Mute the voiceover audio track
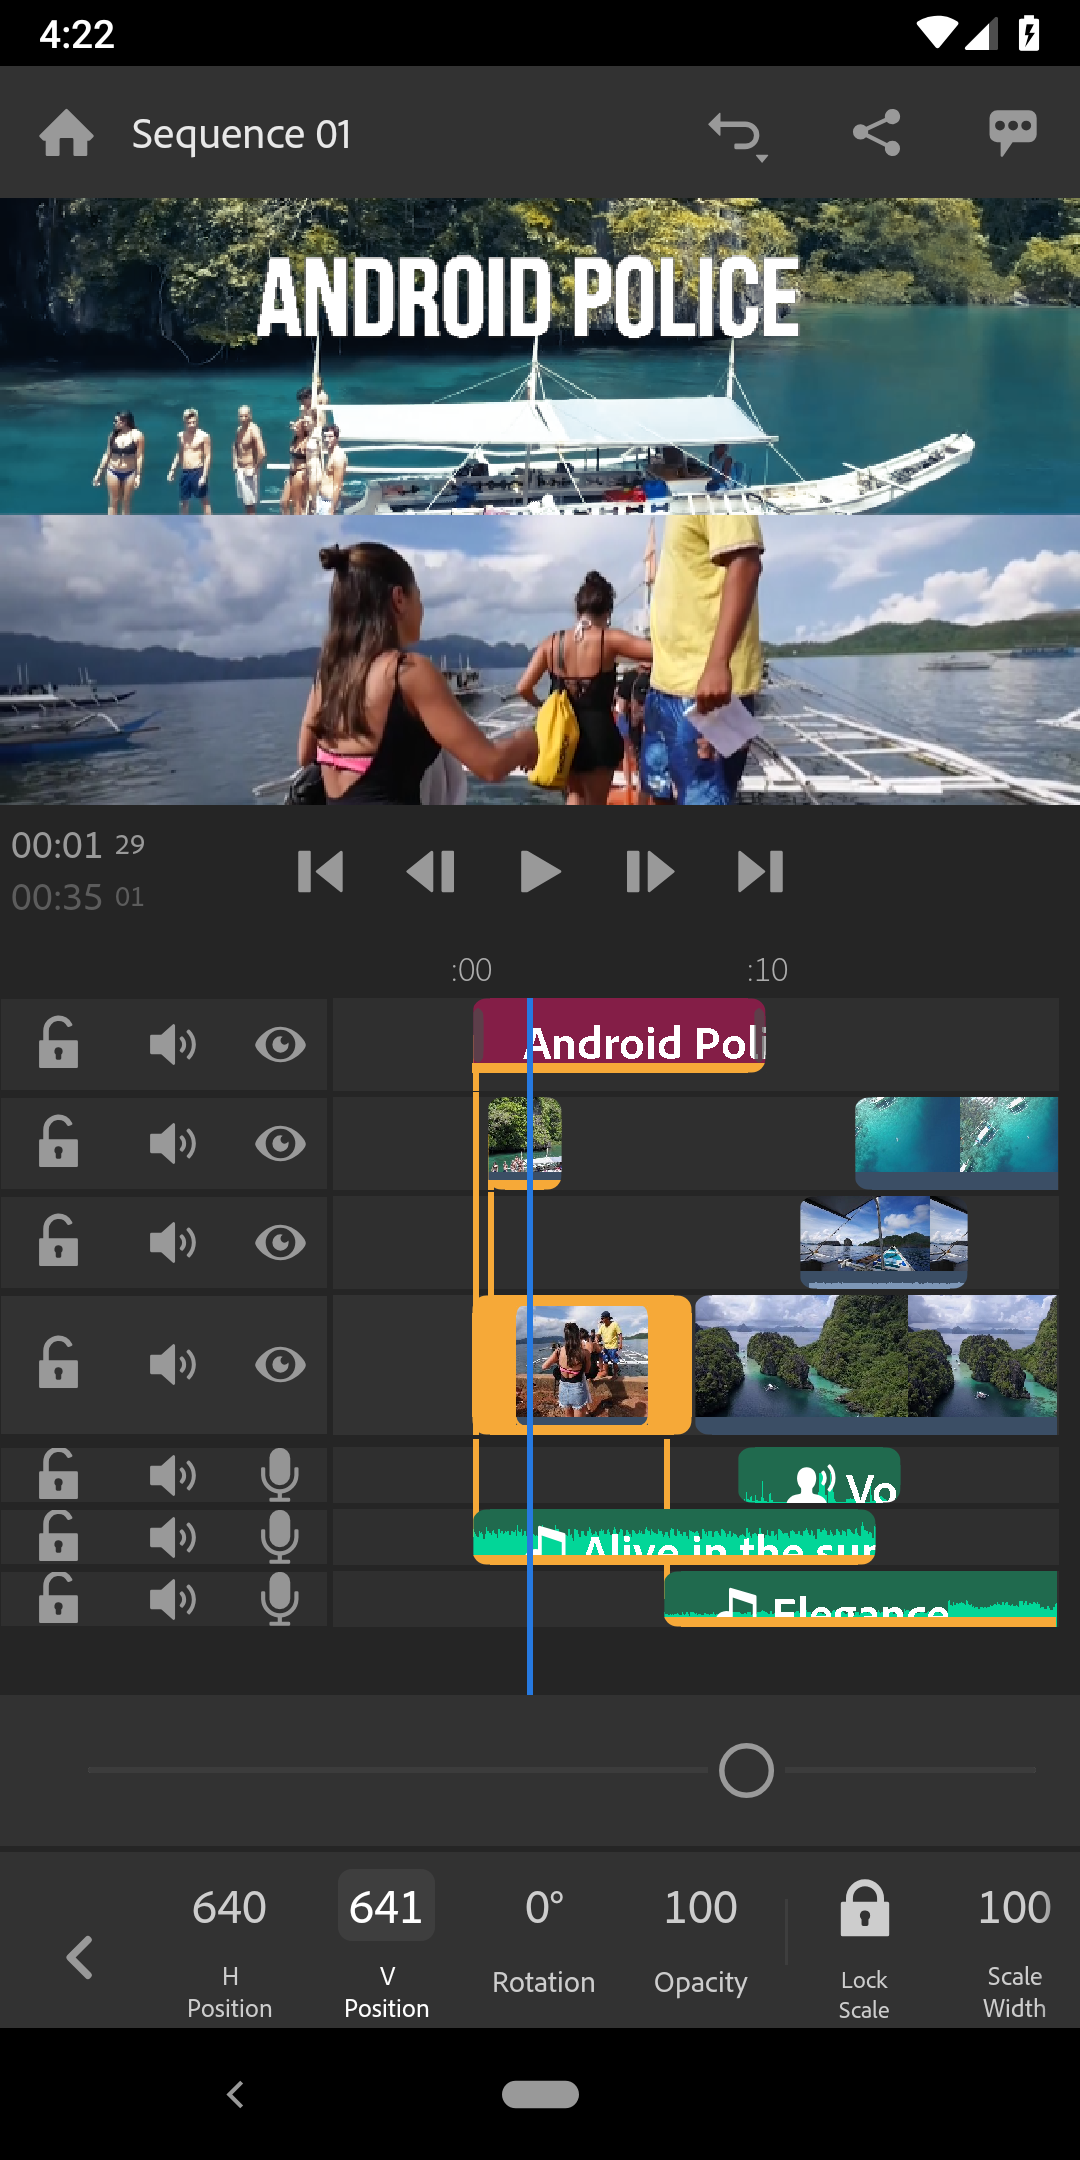The image size is (1080, 2160). click(172, 1475)
